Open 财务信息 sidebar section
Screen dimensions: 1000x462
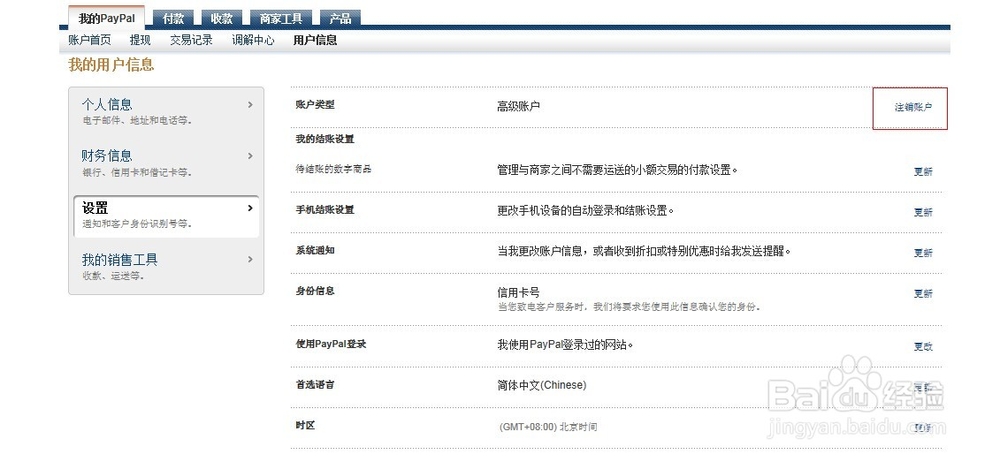click(166, 163)
